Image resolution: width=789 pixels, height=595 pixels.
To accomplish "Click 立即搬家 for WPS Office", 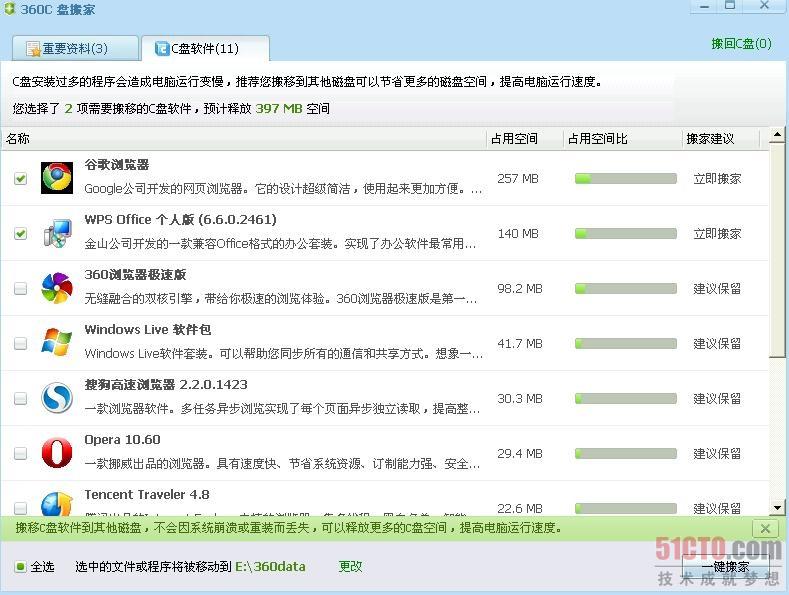I will pos(717,234).
